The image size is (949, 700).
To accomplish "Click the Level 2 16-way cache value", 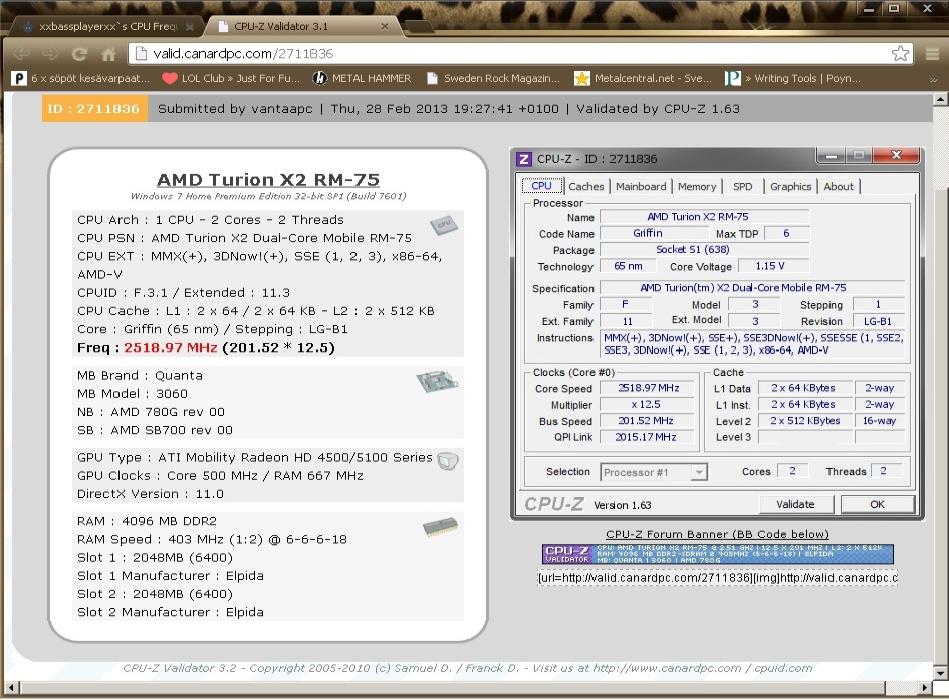I will pyautogui.click(x=879, y=420).
